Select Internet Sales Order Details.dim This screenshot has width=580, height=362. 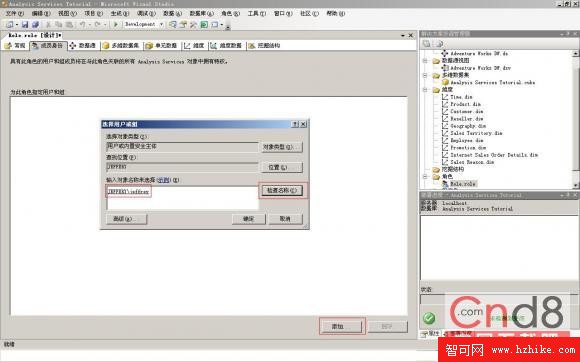point(494,155)
